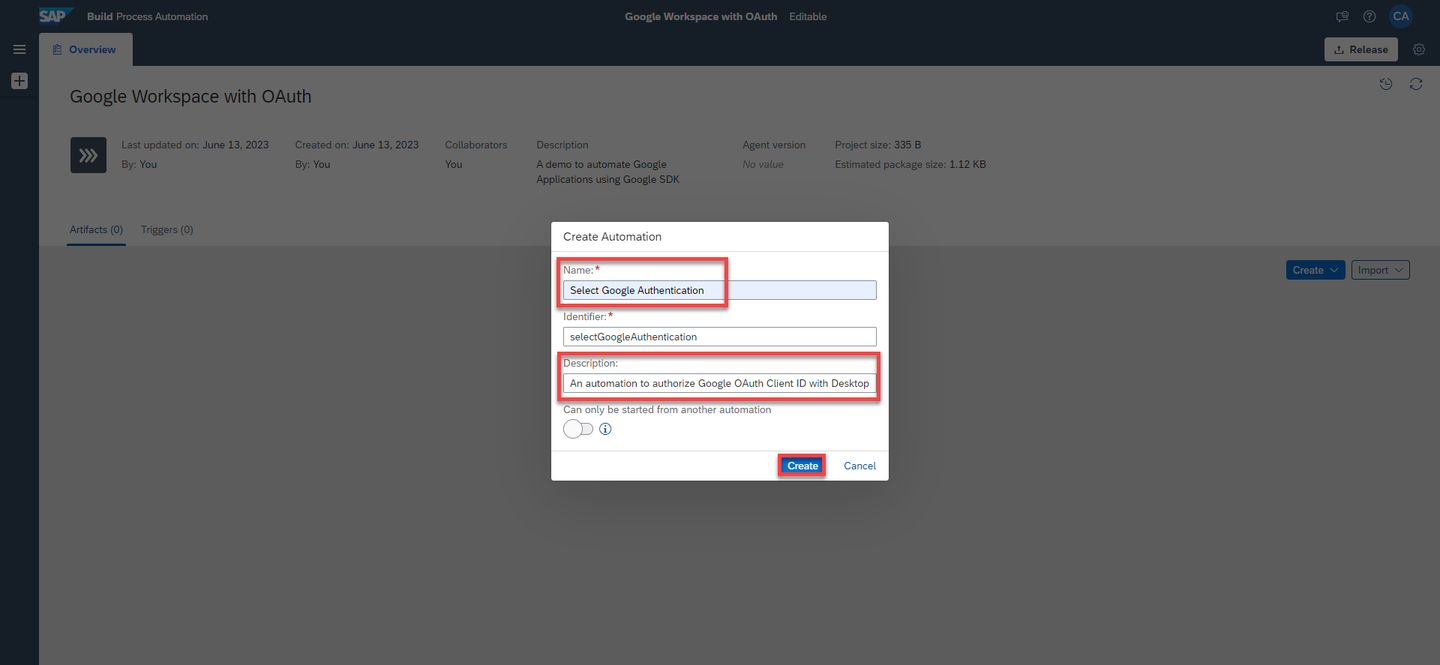This screenshot has width=1440, height=665.
Task: Toggle 'Can only be started from another automation'
Action: tap(578, 429)
